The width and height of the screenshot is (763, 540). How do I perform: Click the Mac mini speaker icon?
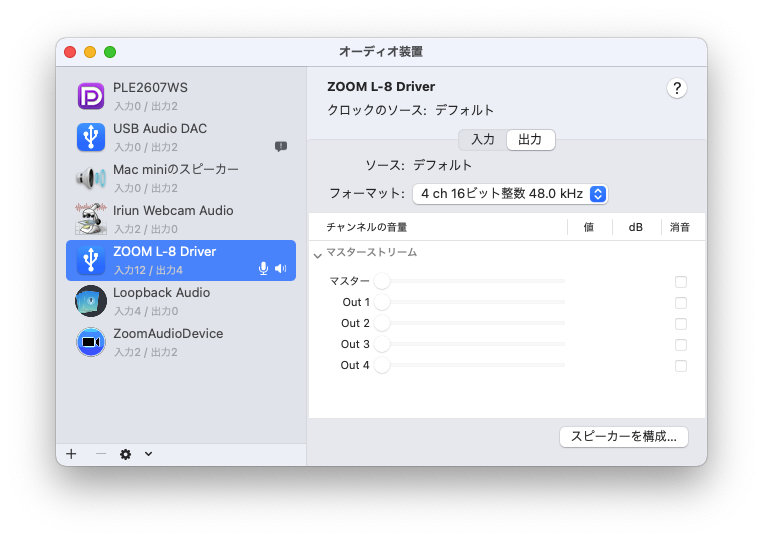tap(91, 178)
